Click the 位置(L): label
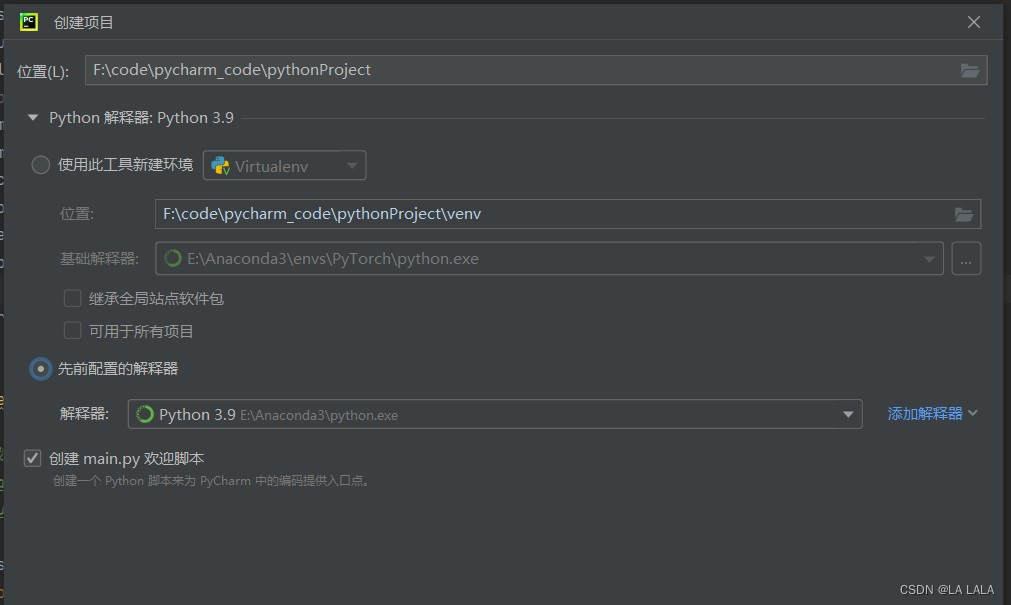 click(x=43, y=72)
